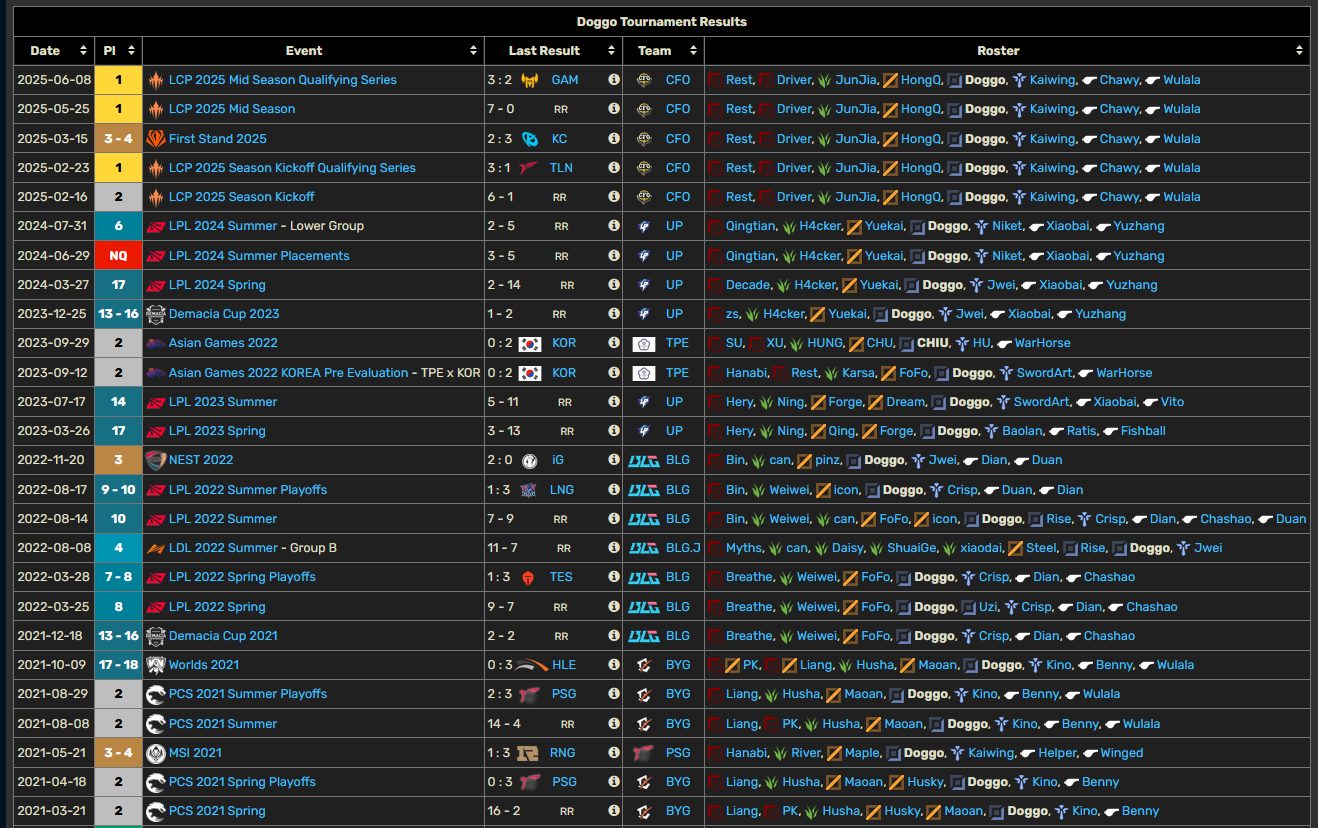Click the LNG team logo icon

pyautogui.click(x=530, y=490)
